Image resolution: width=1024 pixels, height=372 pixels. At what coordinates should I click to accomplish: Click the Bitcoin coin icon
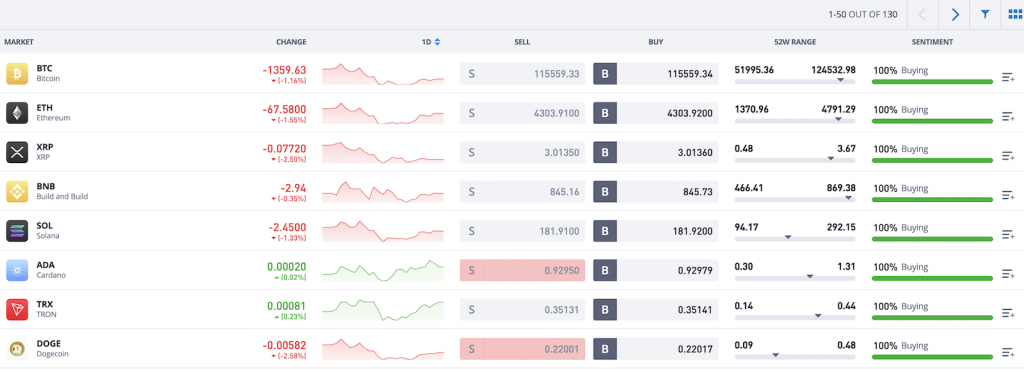coord(17,74)
